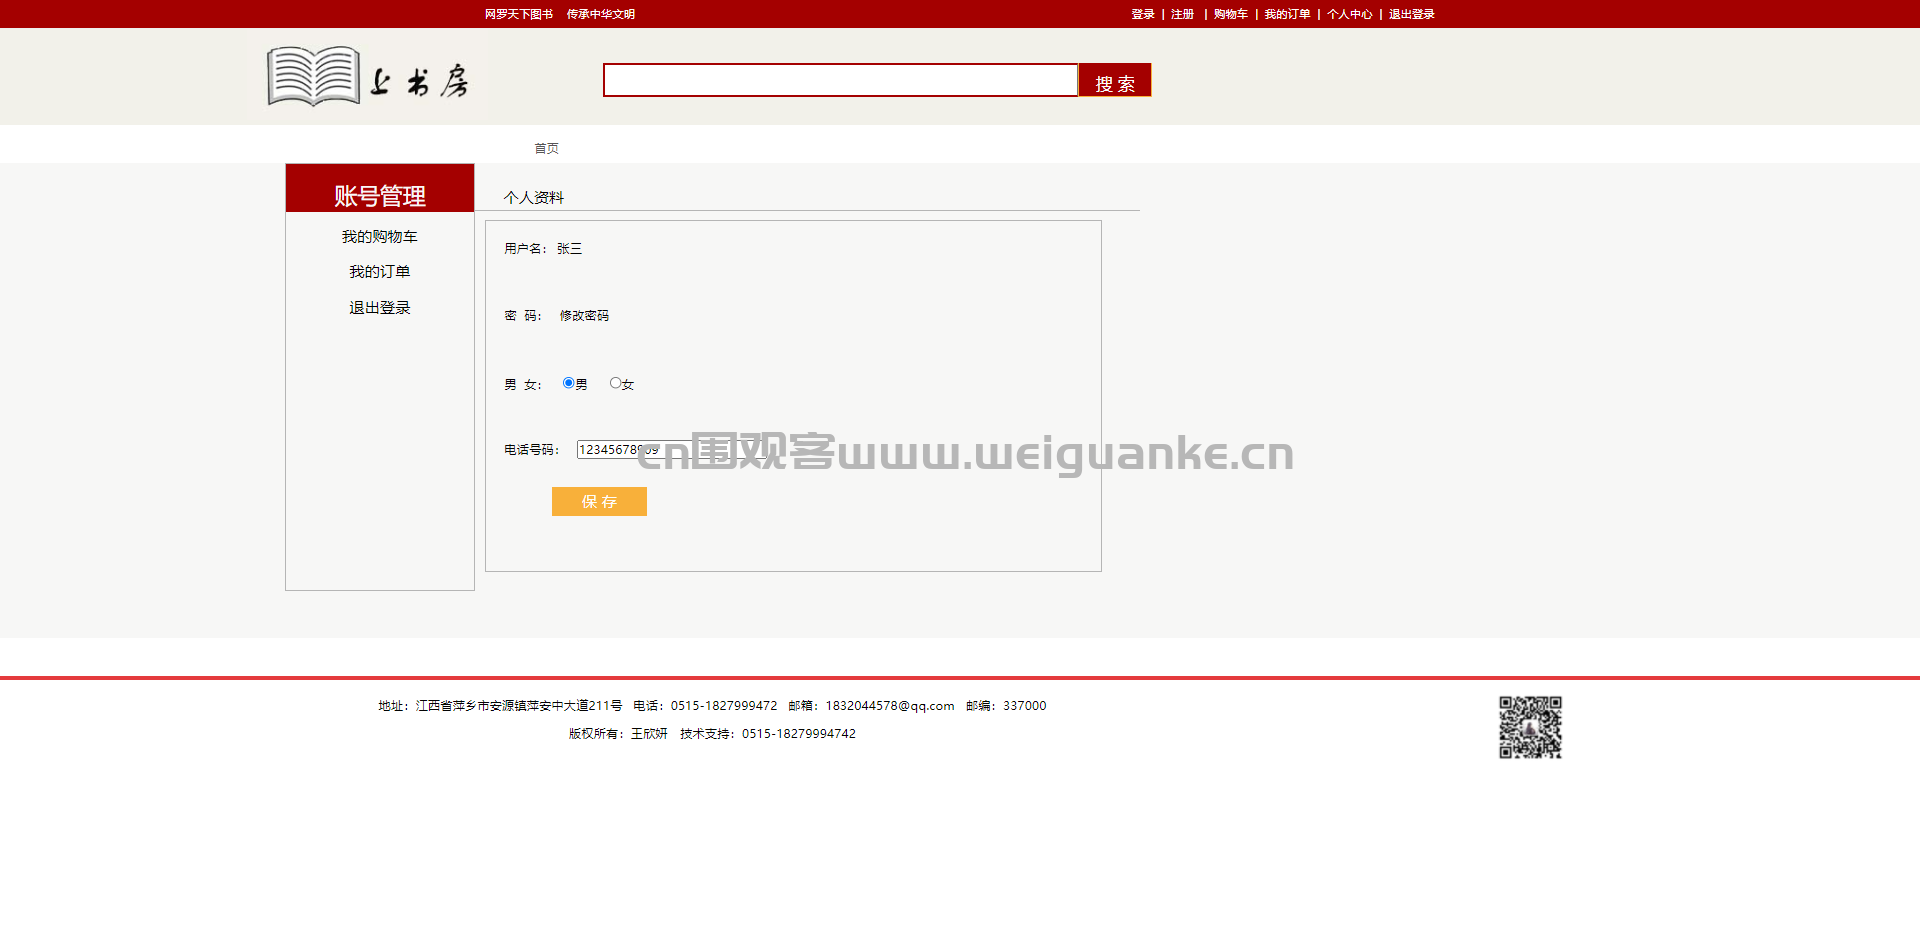Select the 女 radio button
This screenshot has width=1920, height=938.
[x=615, y=383]
